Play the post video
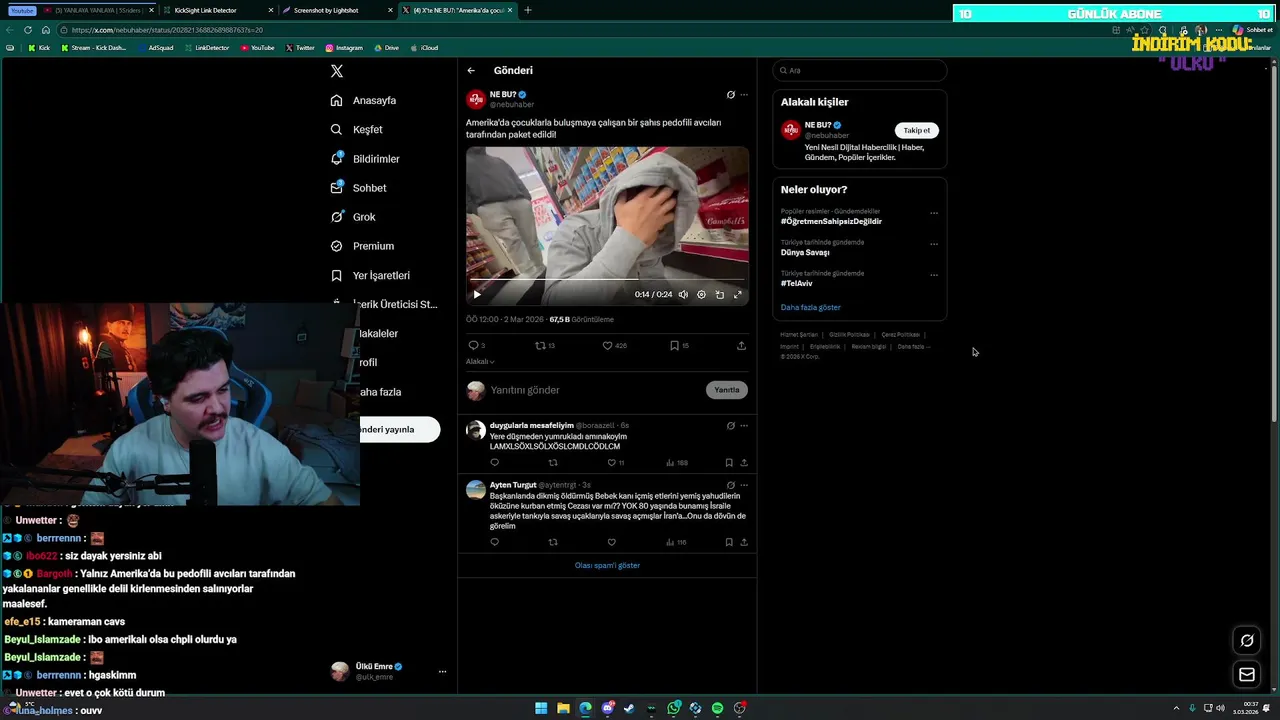1280x720 pixels. [x=477, y=294]
